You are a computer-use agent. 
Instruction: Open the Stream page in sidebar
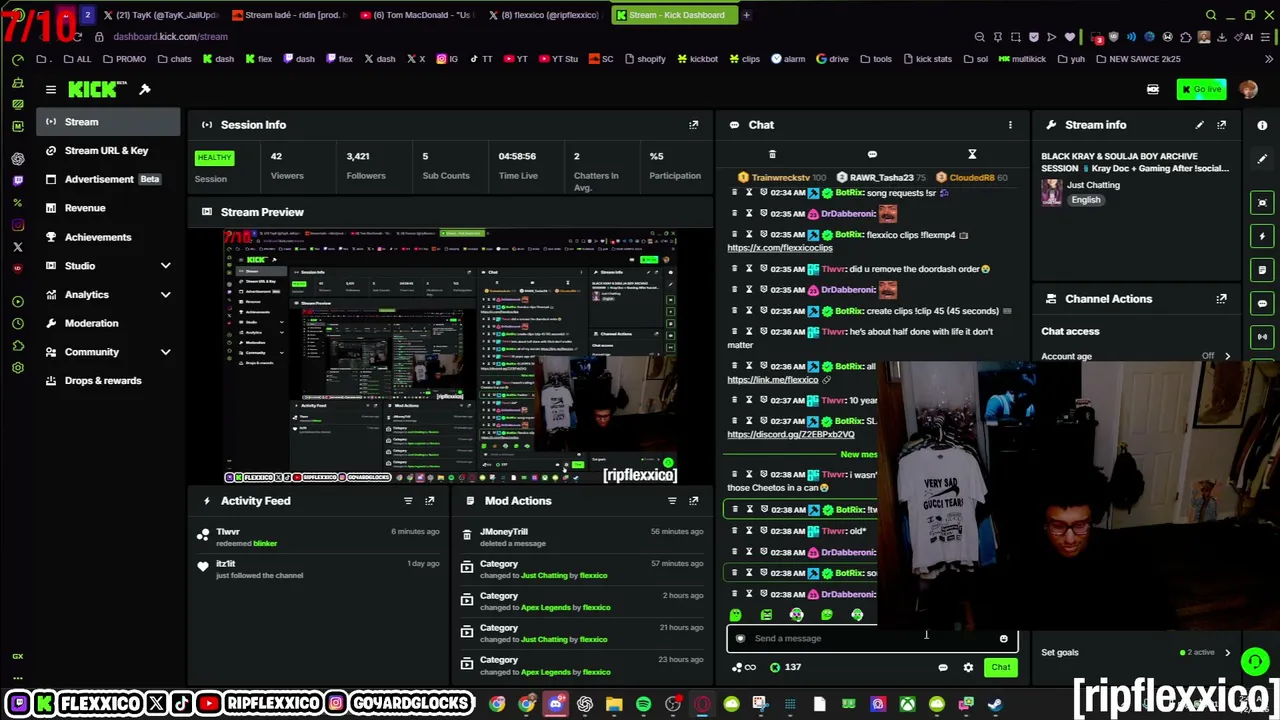point(110,122)
